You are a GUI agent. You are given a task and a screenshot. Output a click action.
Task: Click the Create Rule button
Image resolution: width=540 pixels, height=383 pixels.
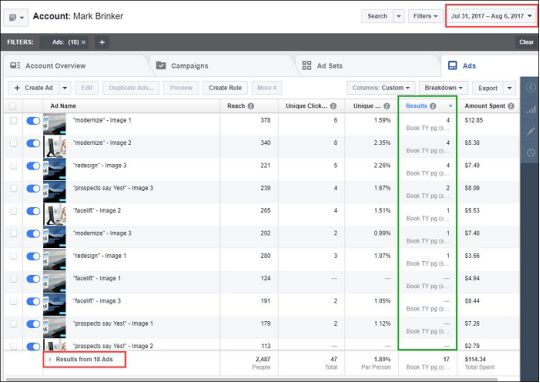coord(225,88)
